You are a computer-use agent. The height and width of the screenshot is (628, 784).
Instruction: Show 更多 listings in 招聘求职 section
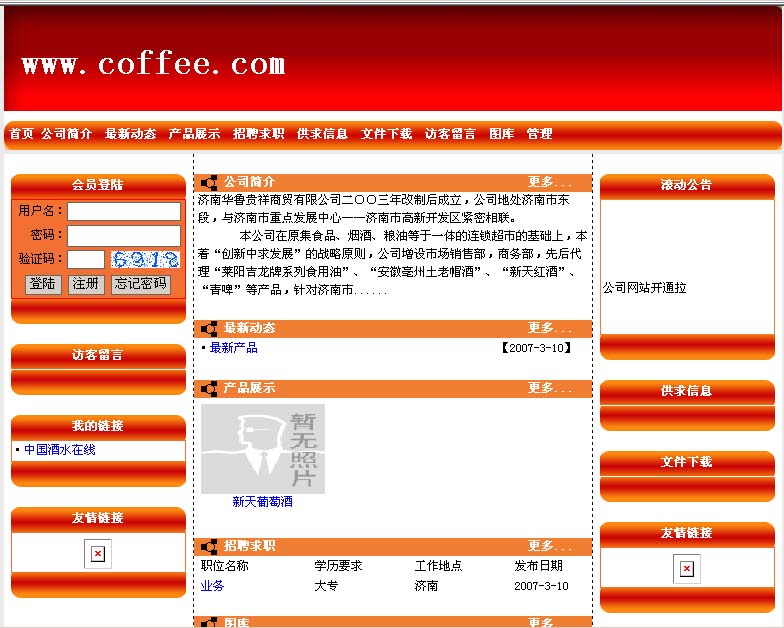coord(549,546)
